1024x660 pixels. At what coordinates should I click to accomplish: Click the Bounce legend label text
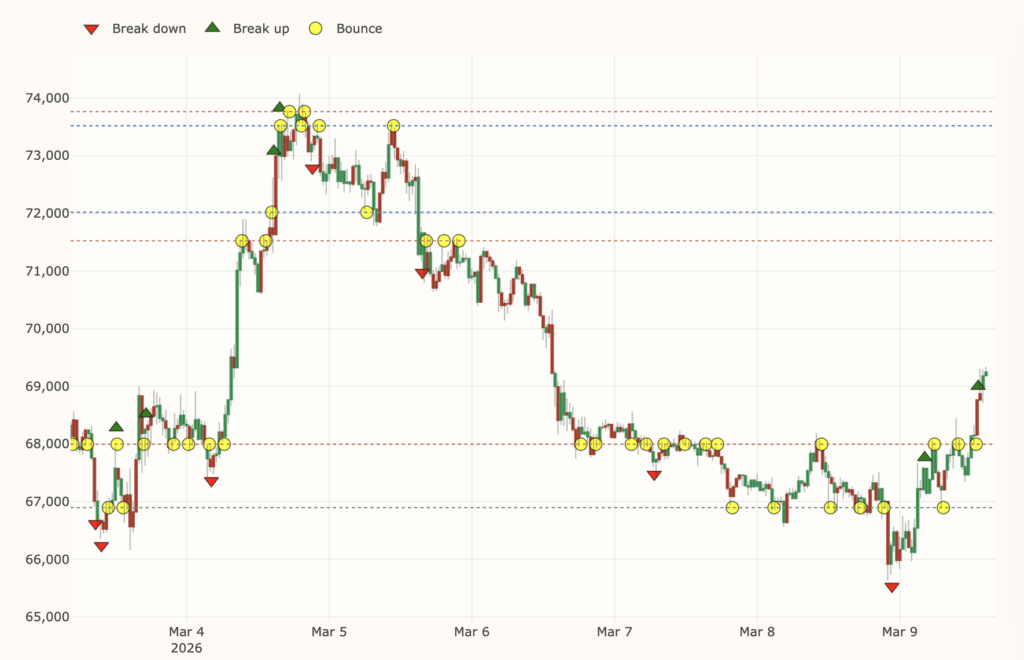coord(360,28)
